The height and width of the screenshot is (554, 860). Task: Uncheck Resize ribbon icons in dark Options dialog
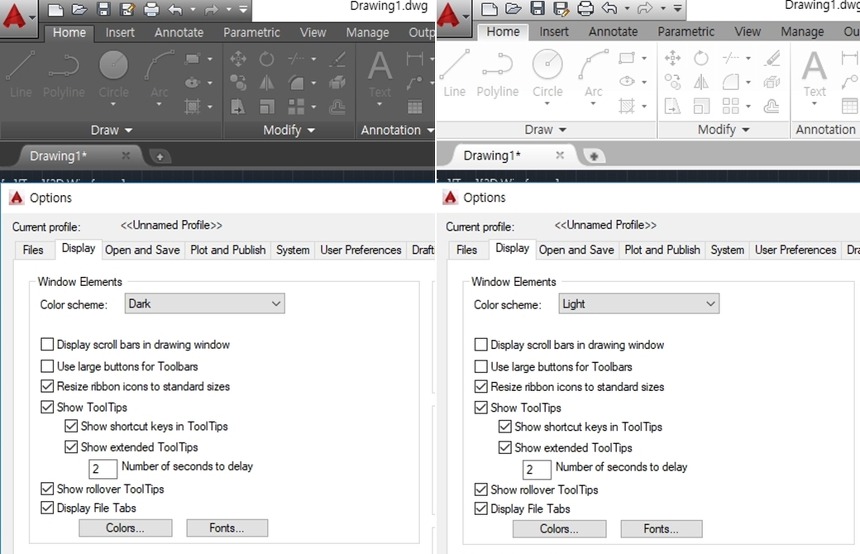47,386
